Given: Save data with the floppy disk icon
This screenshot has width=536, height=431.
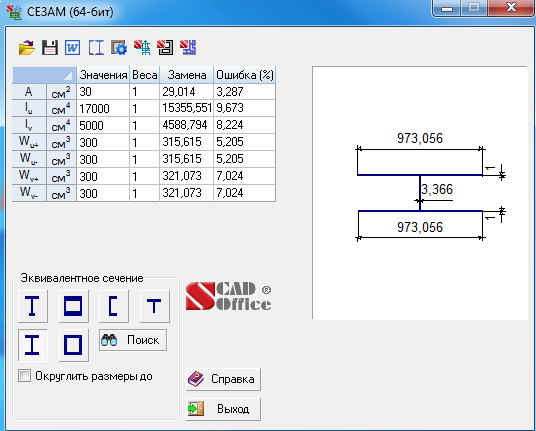Looking at the screenshot, I should click(x=50, y=48).
